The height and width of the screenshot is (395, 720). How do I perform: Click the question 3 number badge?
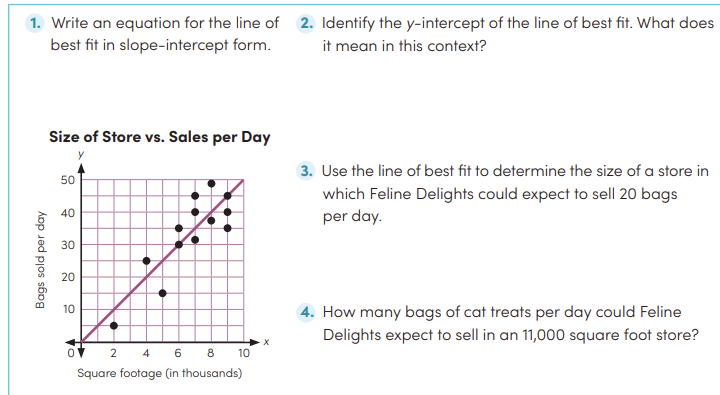[306, 171]
